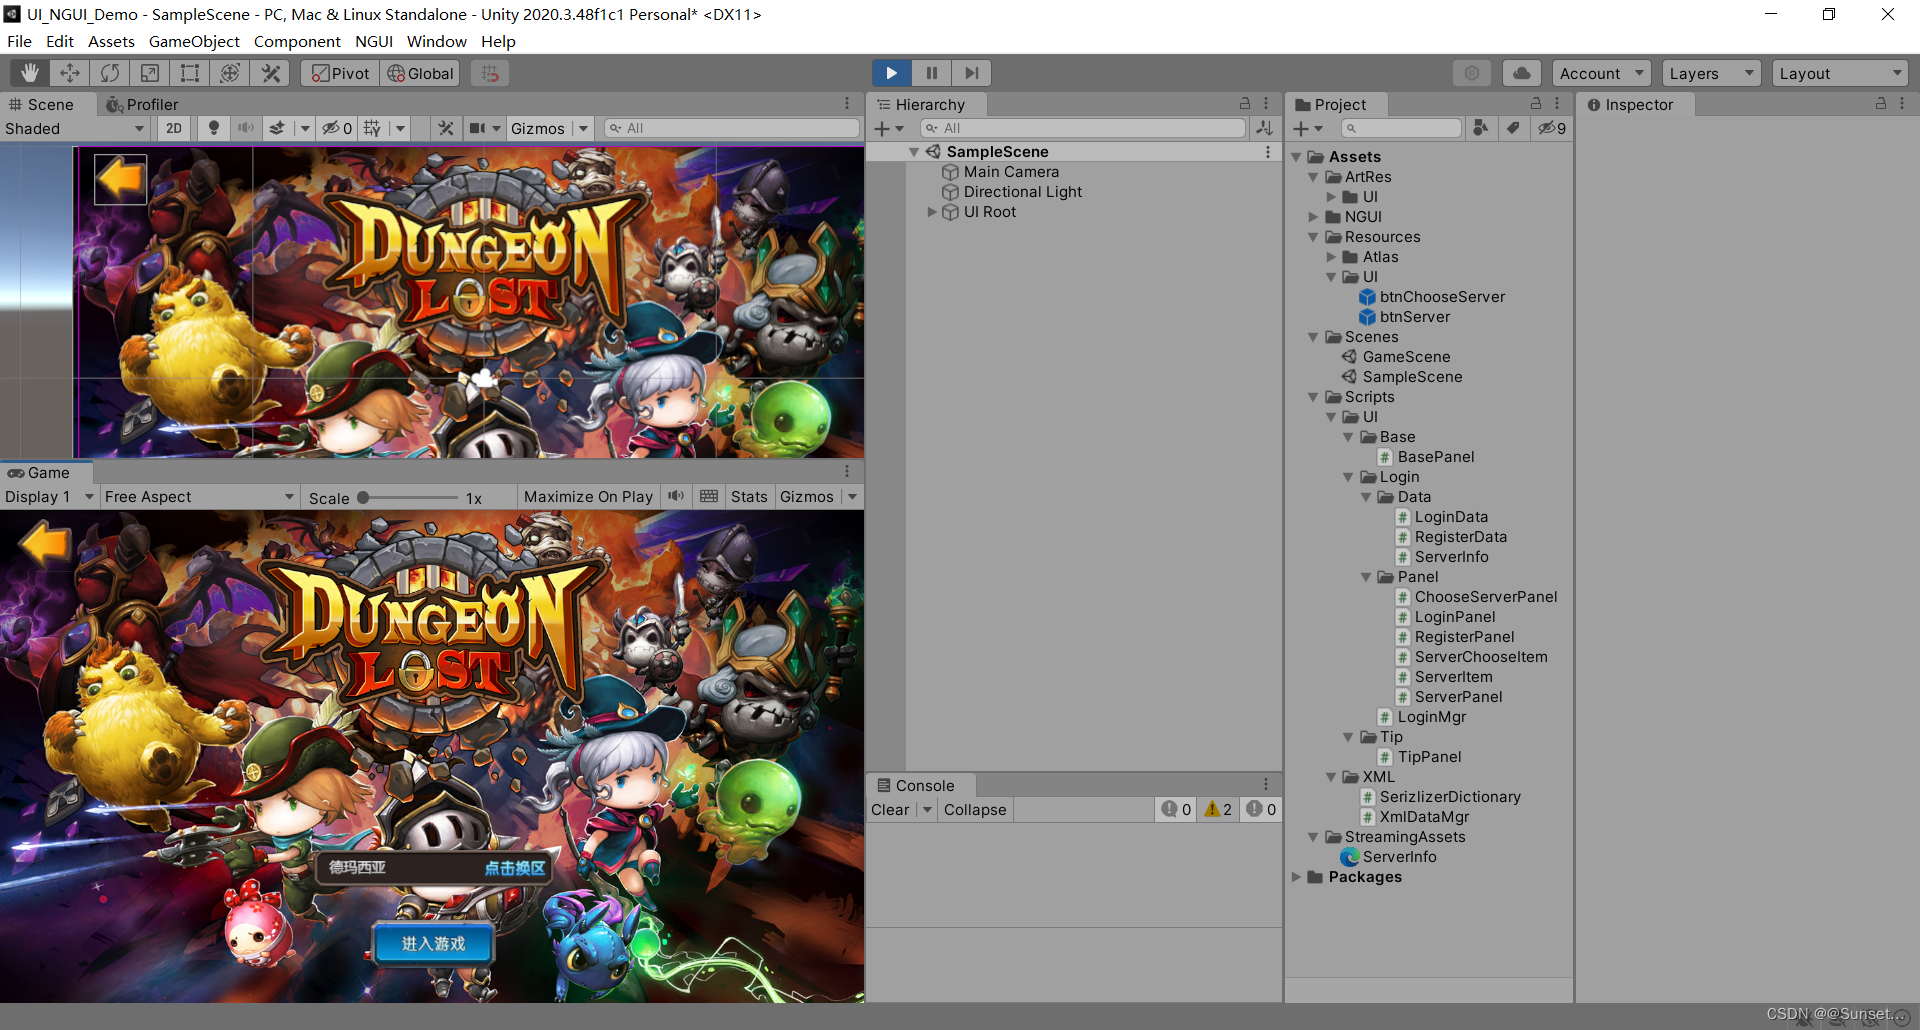The image size is (1920, 1030).
Task: Open the NGUI menu
Action: tap(374, 41)
